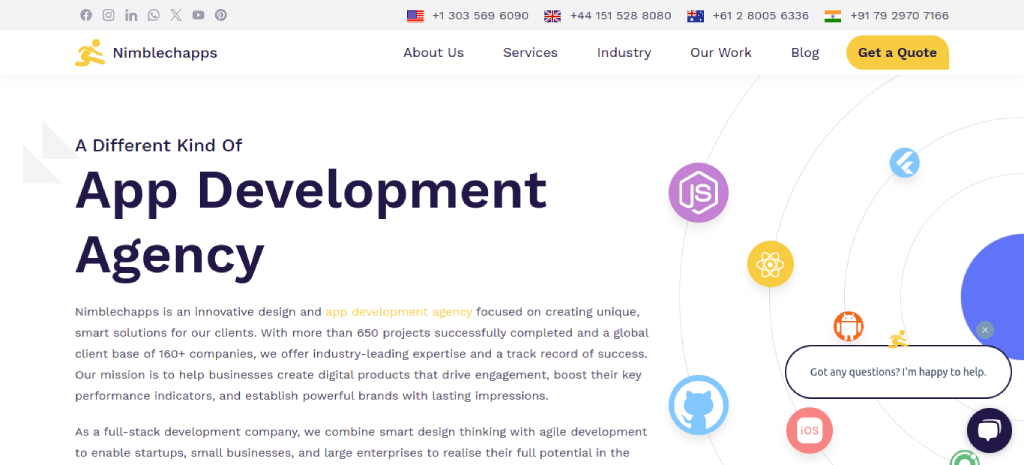Viewport: 1024px width, 465px height.
Task: Open the About Us menu
Action: [434, 53]
